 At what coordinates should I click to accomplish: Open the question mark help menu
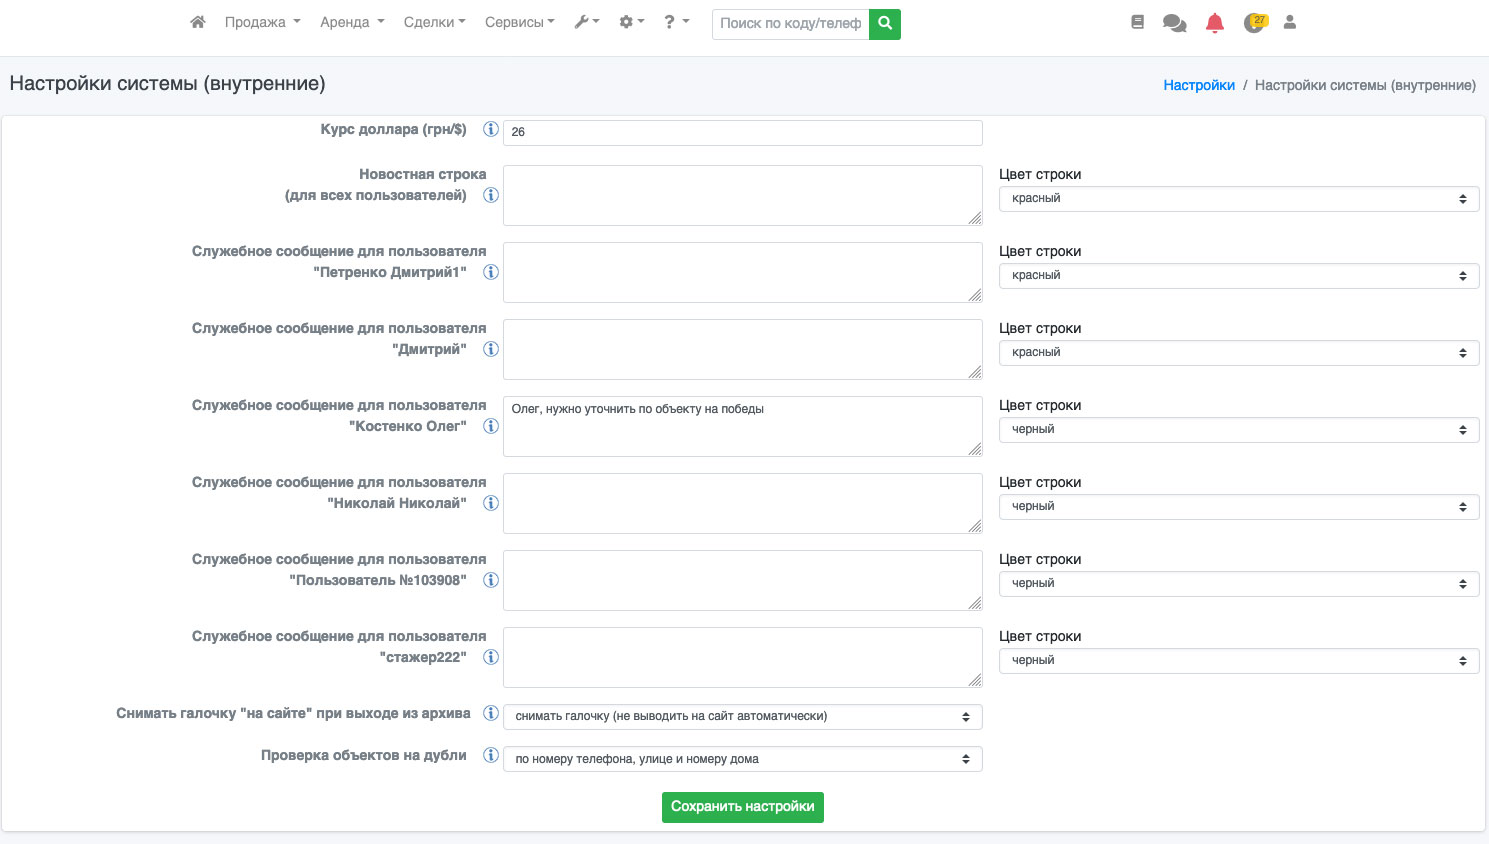pyautogui.click(x=676, y=22)
